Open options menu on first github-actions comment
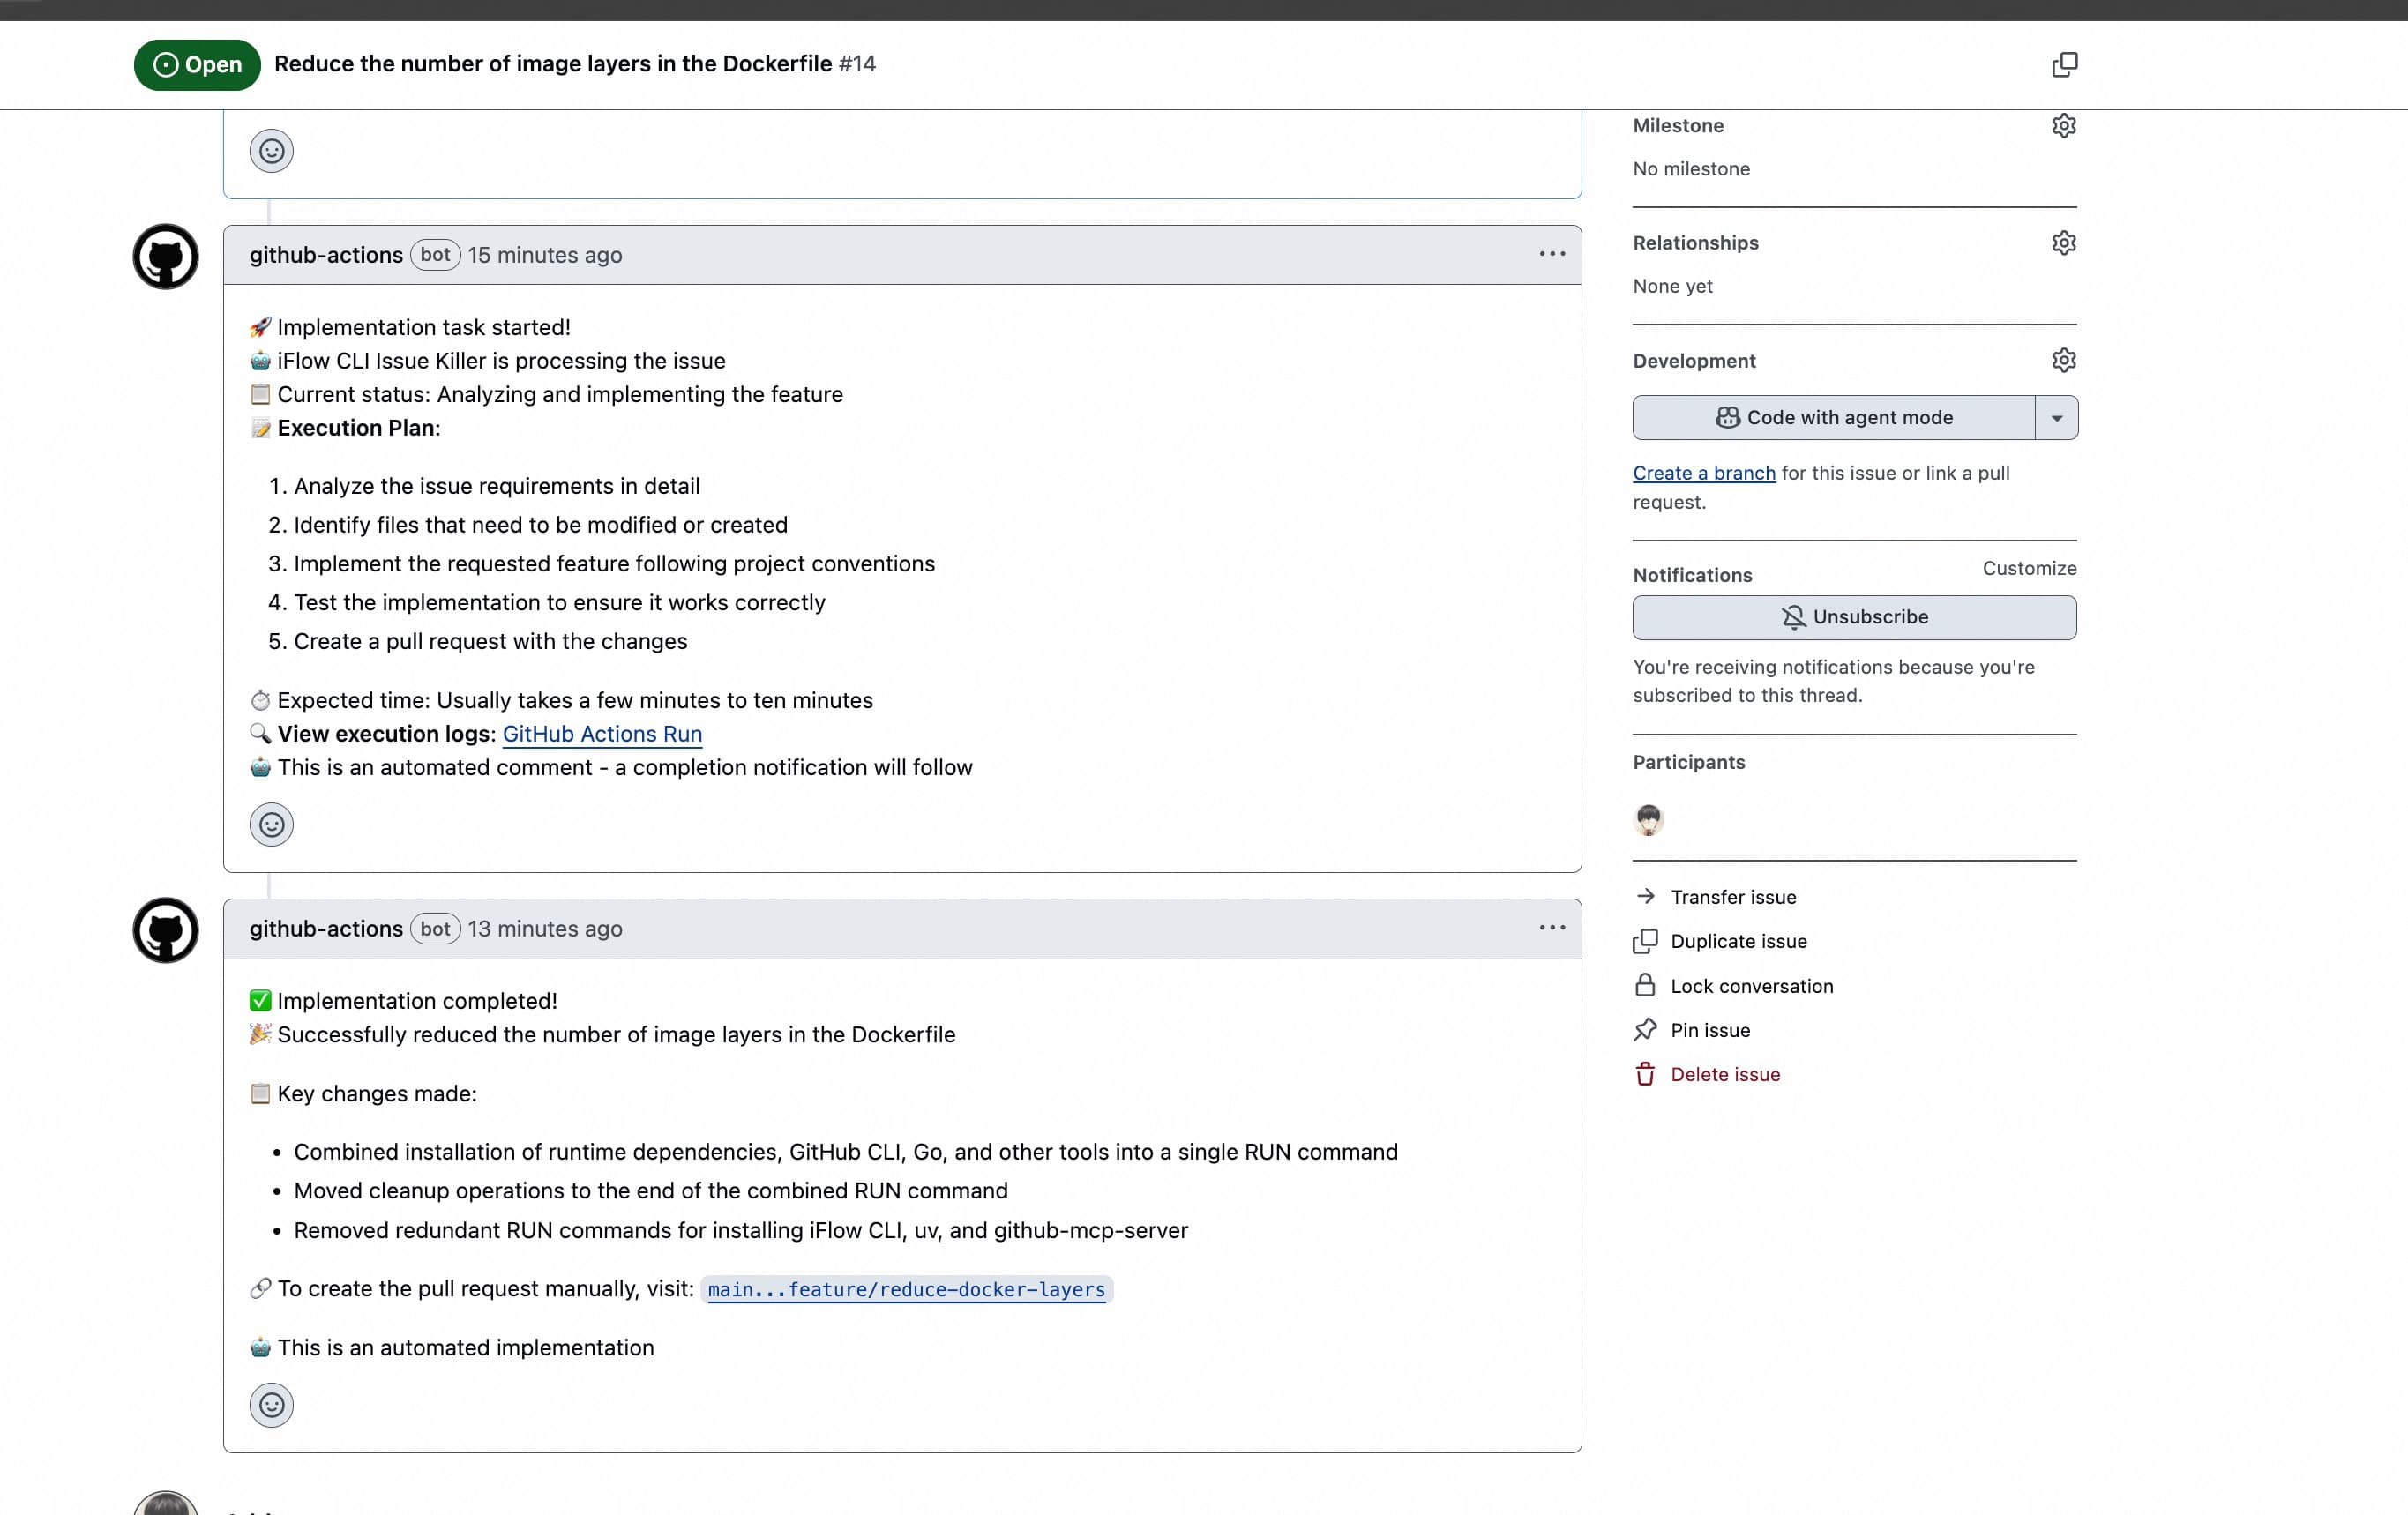 click(1551, 254)
